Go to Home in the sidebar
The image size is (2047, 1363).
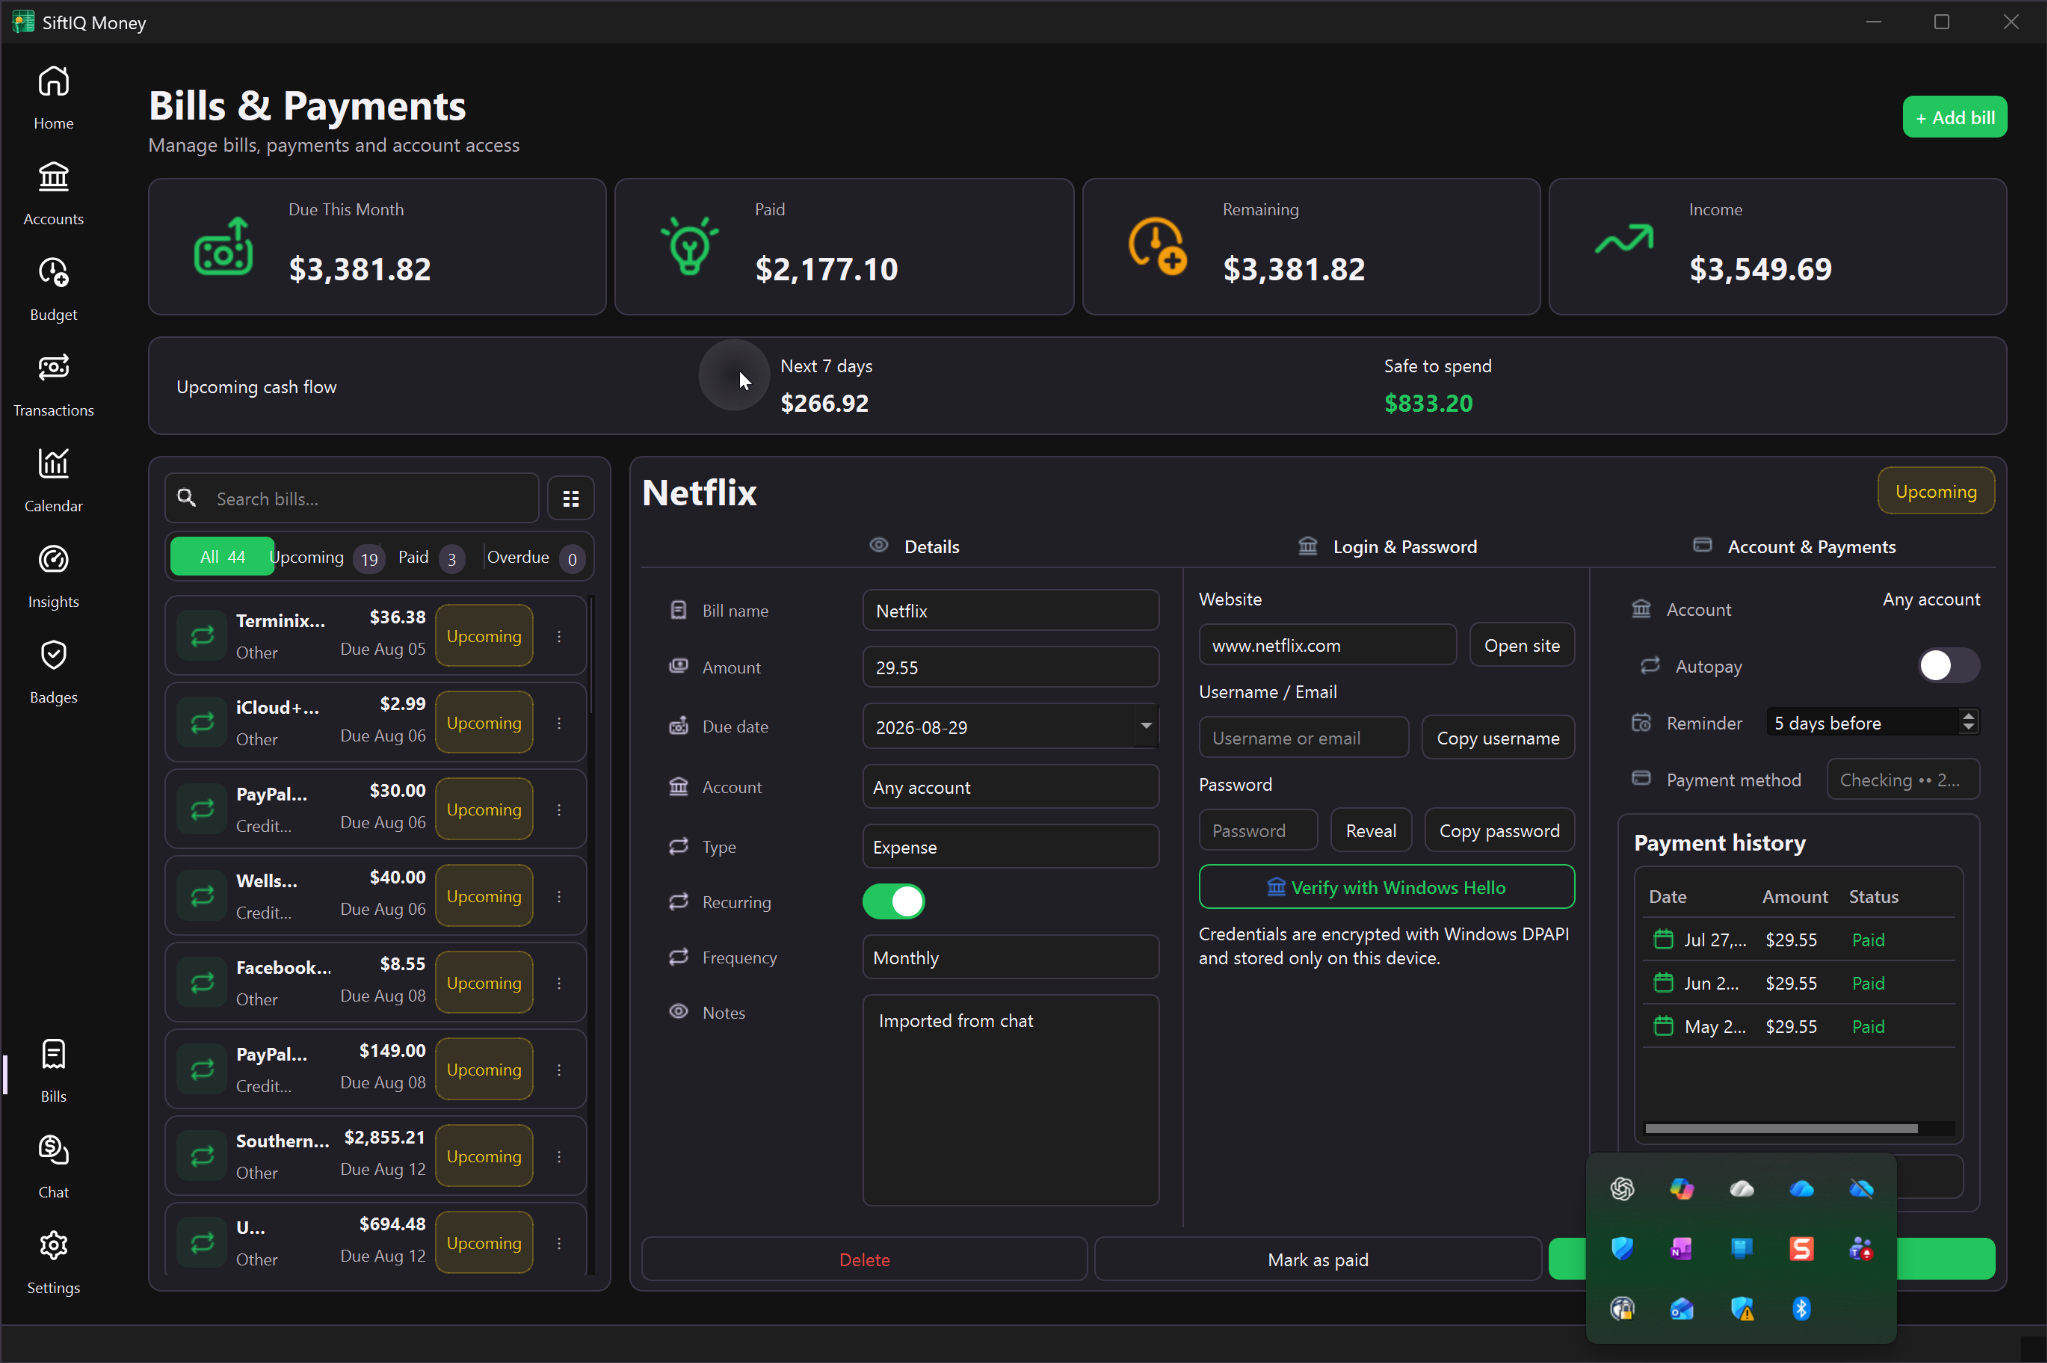(x=53, y=98)
